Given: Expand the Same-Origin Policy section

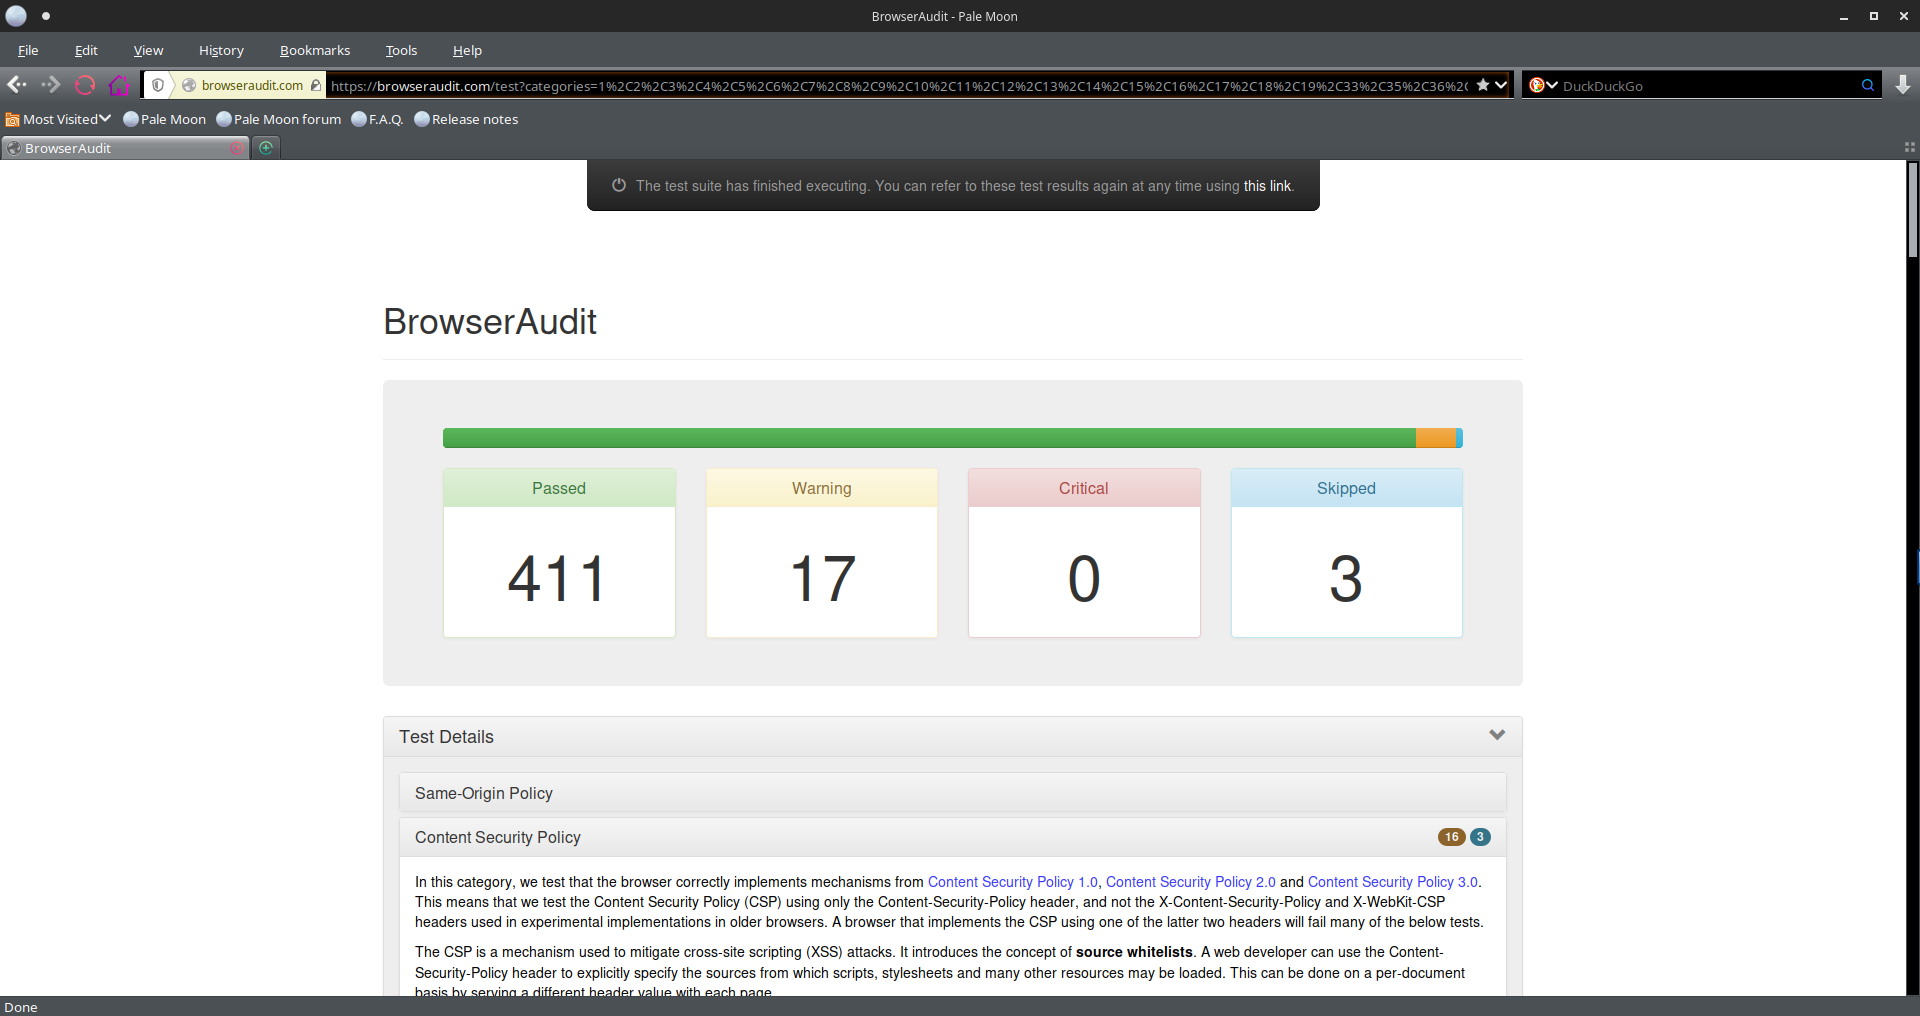Looking at the screenshot, I should [x=953, y=793].
